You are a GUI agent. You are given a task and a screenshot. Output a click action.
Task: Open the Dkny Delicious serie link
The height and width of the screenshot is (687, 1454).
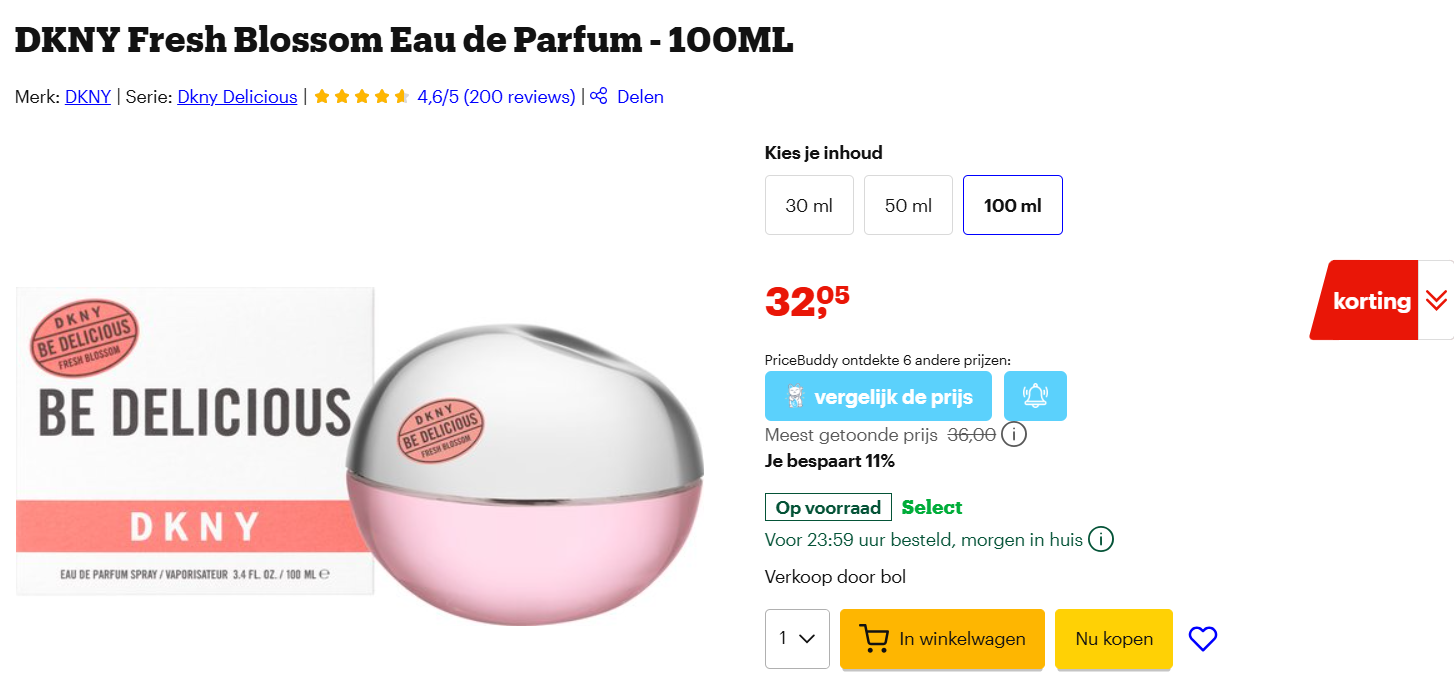coord(237,96)
